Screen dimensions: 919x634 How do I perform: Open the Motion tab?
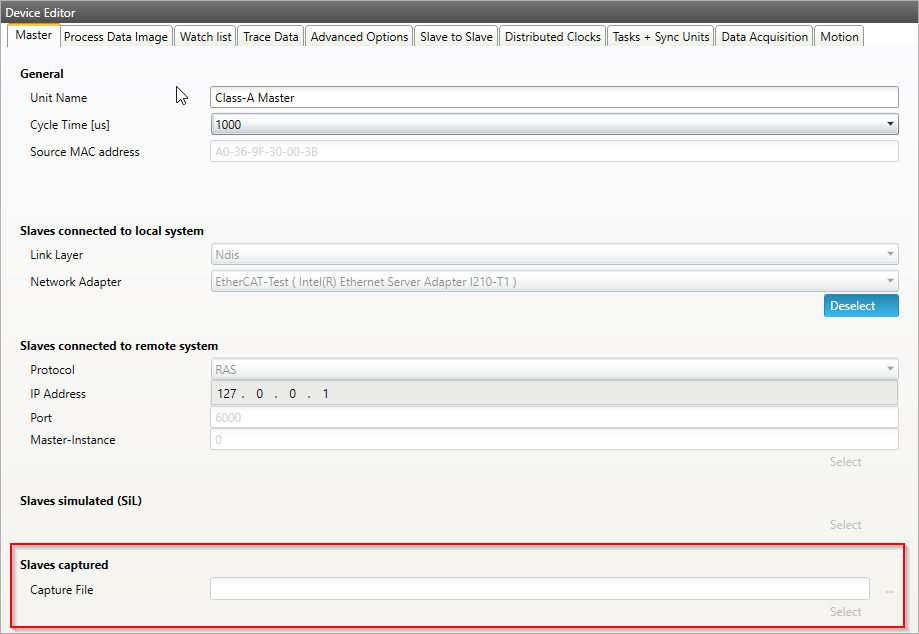pos(839,37)
